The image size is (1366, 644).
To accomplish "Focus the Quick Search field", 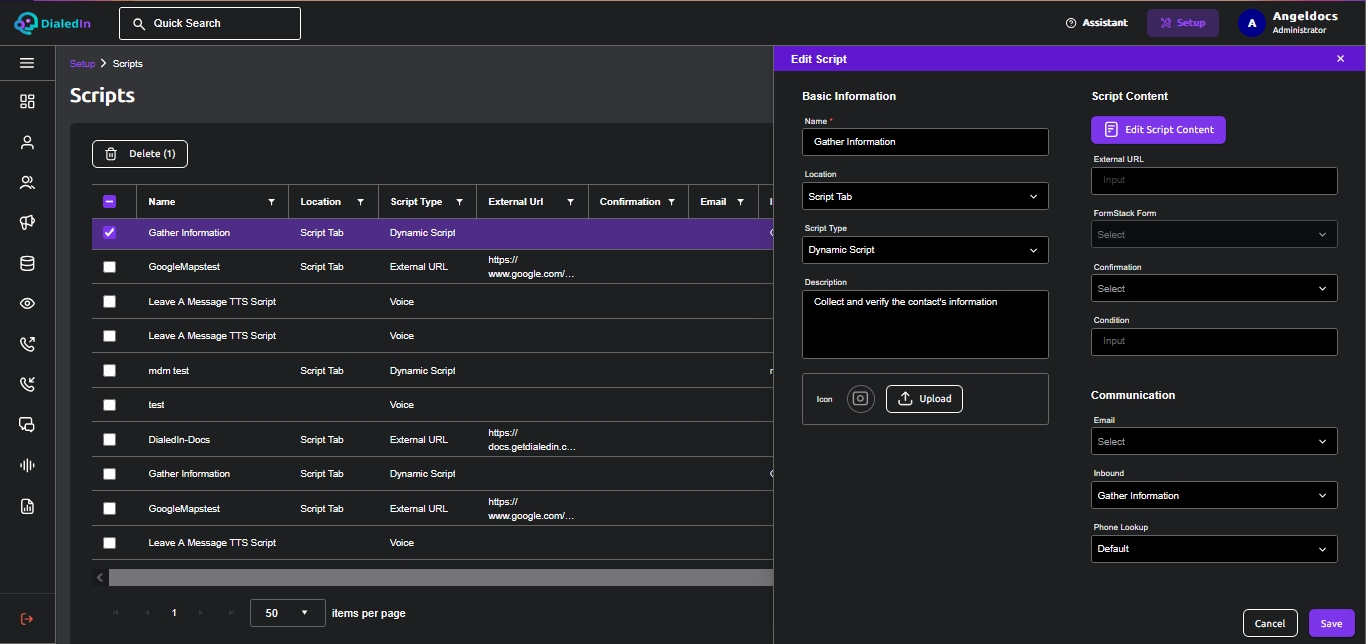I will click(x=210, y=23).
